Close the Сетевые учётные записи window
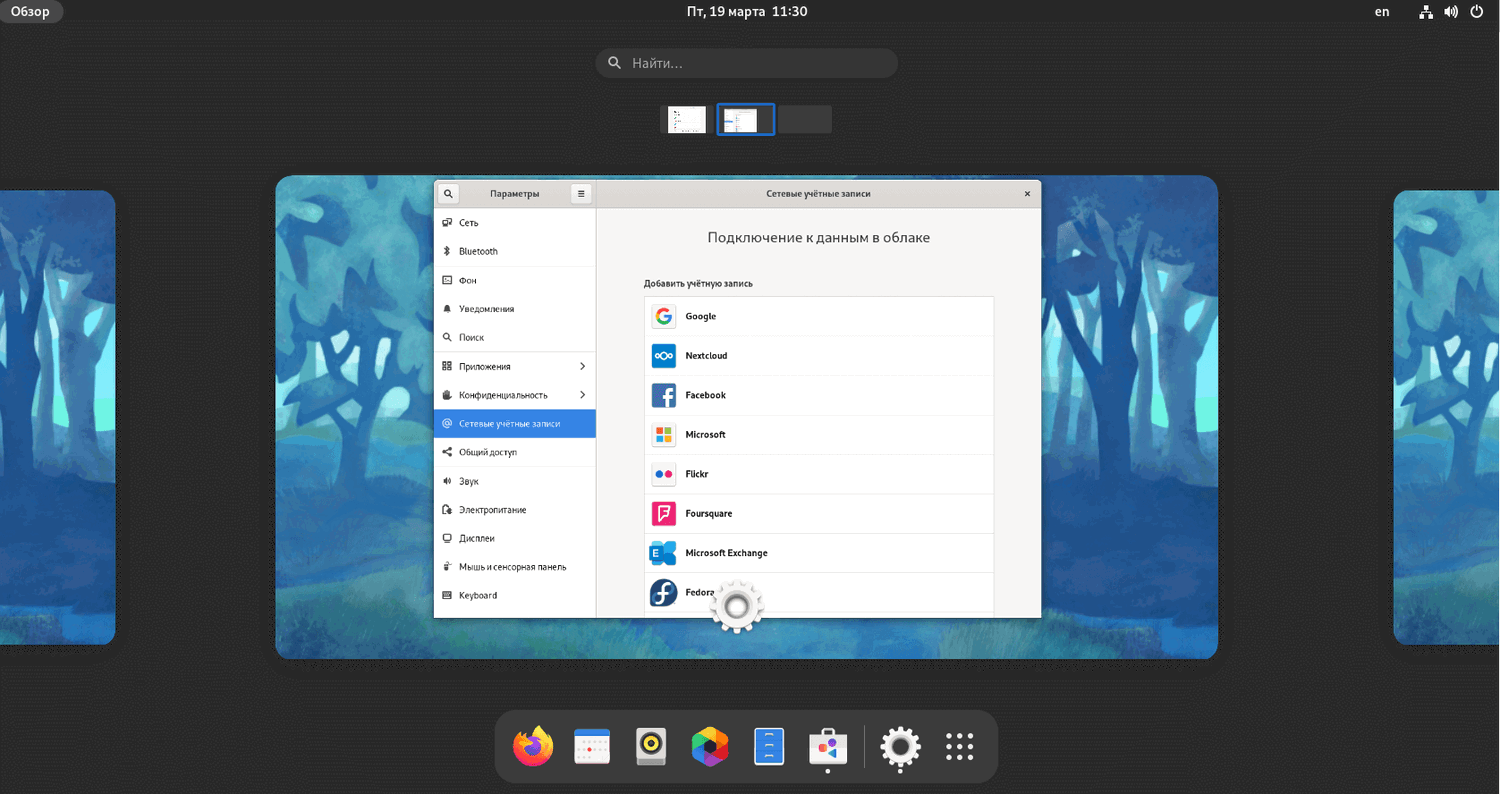Viewport: 1500px width, 794px height. pos(1027,194)
